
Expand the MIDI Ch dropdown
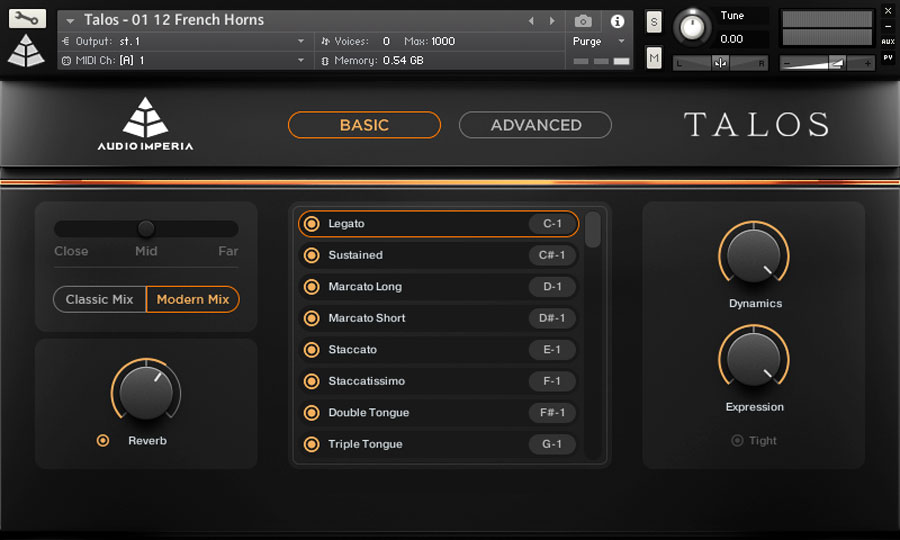point(301,60)
